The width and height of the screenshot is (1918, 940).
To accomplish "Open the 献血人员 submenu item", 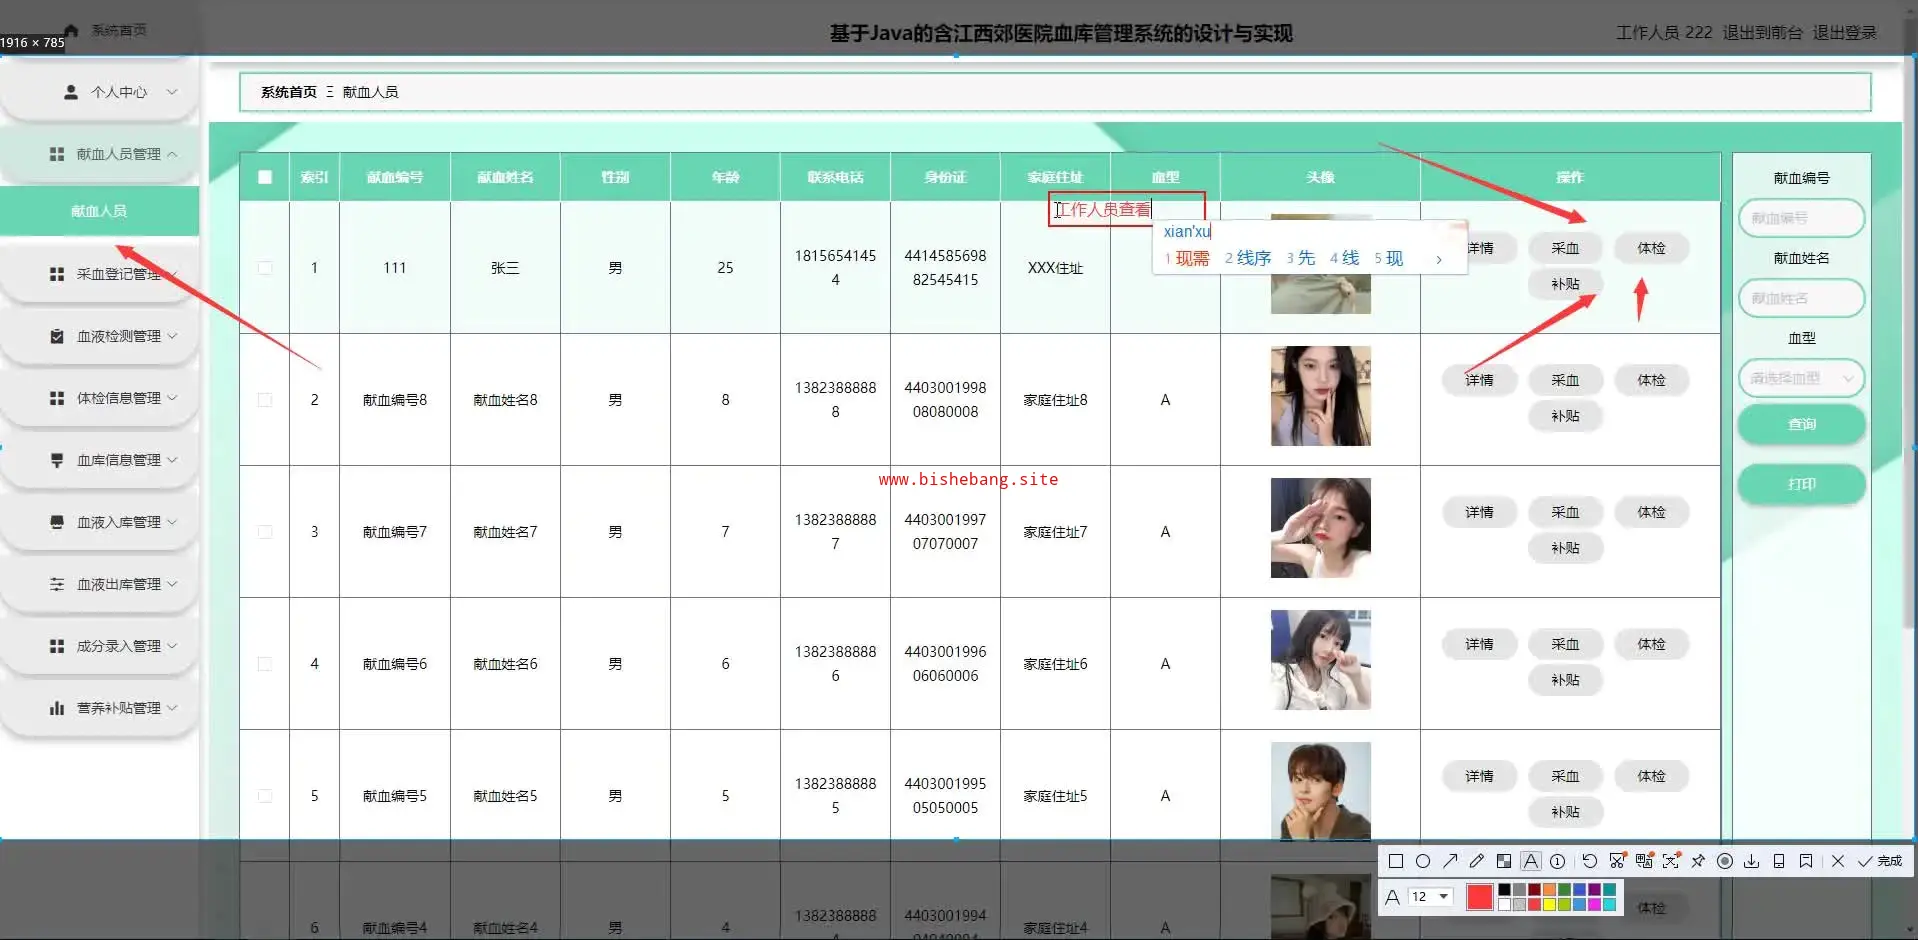I will 99,211.
